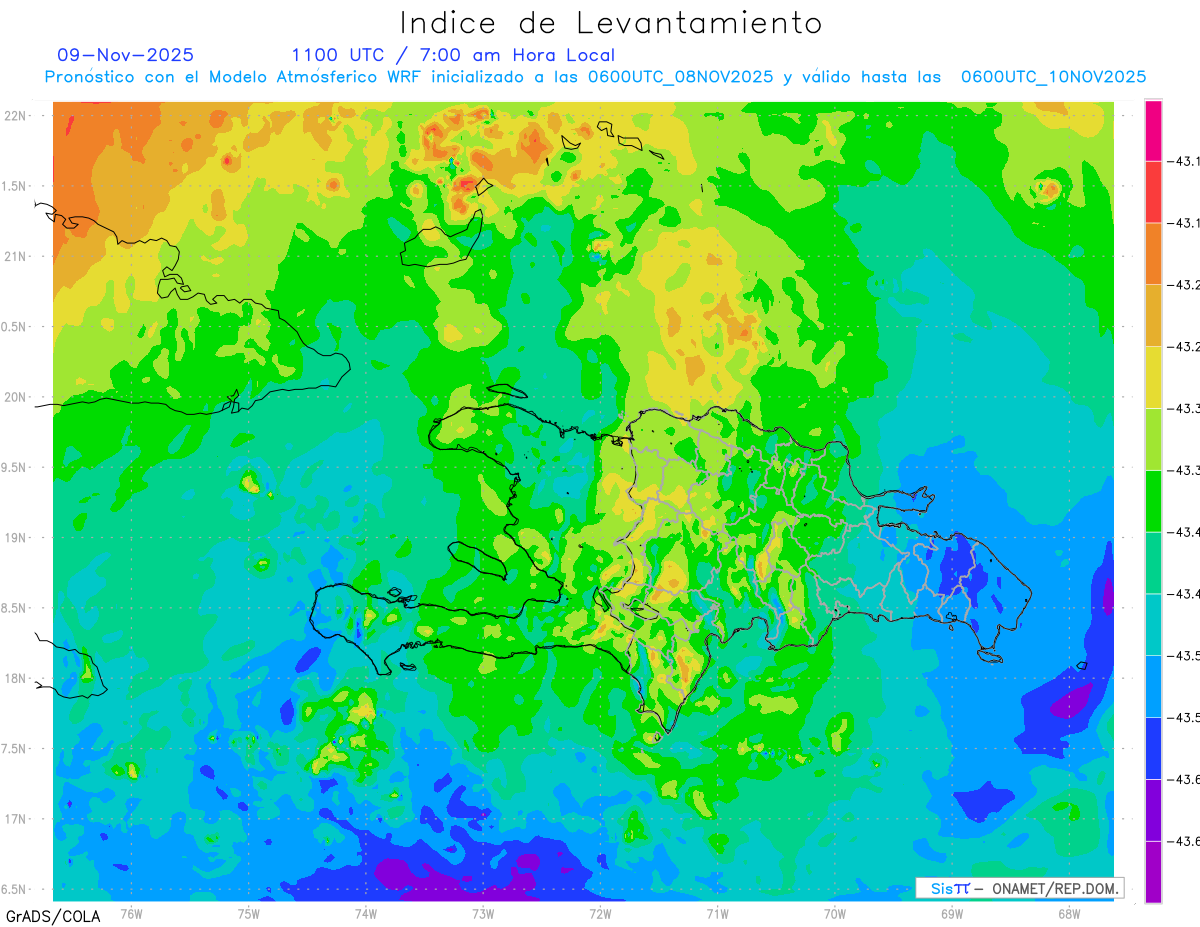Click the 'Indice de Levantamiento' title
Viewport: 1200px width, 927px height.
coord(611,22)
